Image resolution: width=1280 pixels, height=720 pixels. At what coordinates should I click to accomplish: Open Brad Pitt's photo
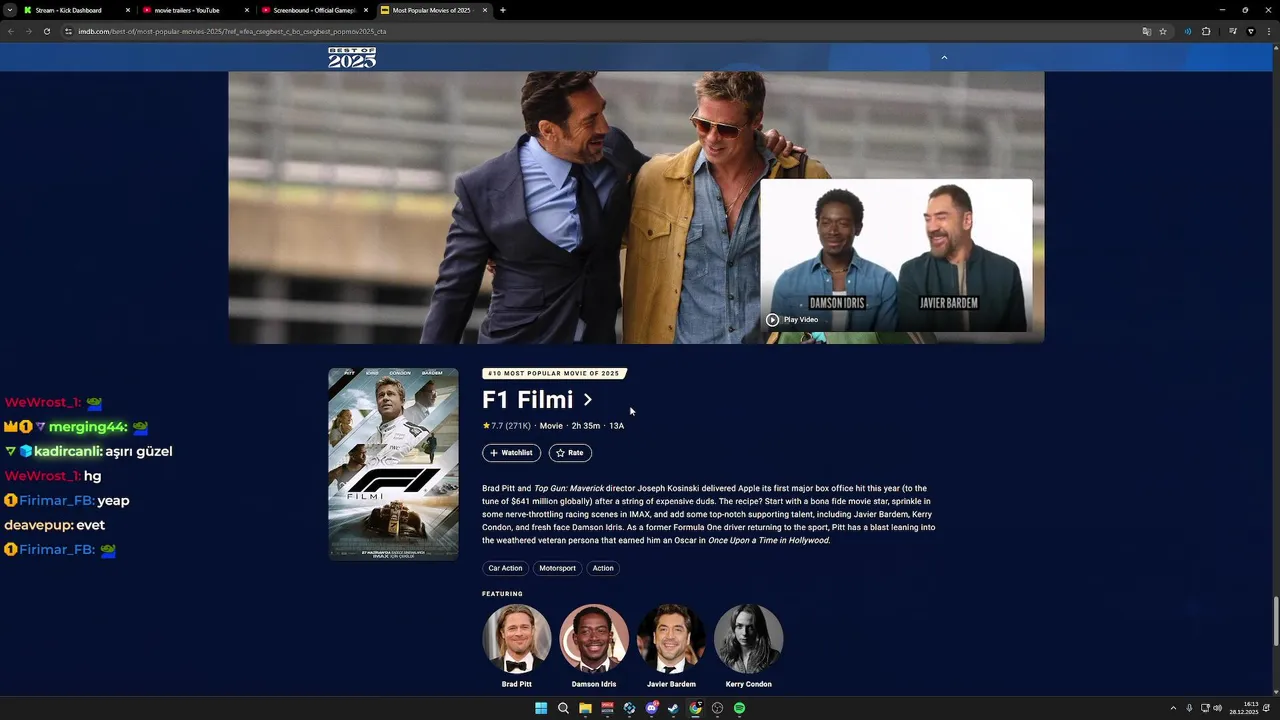517,639
